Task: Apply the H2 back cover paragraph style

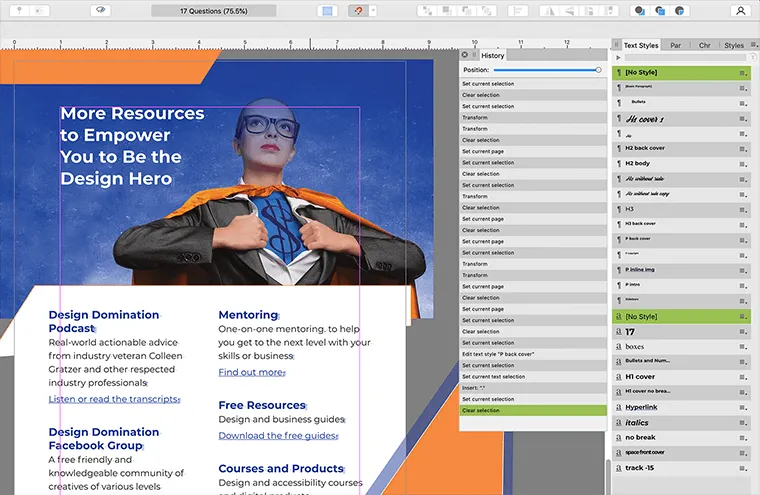Action: pyautogui.click(x=645, y=148)
